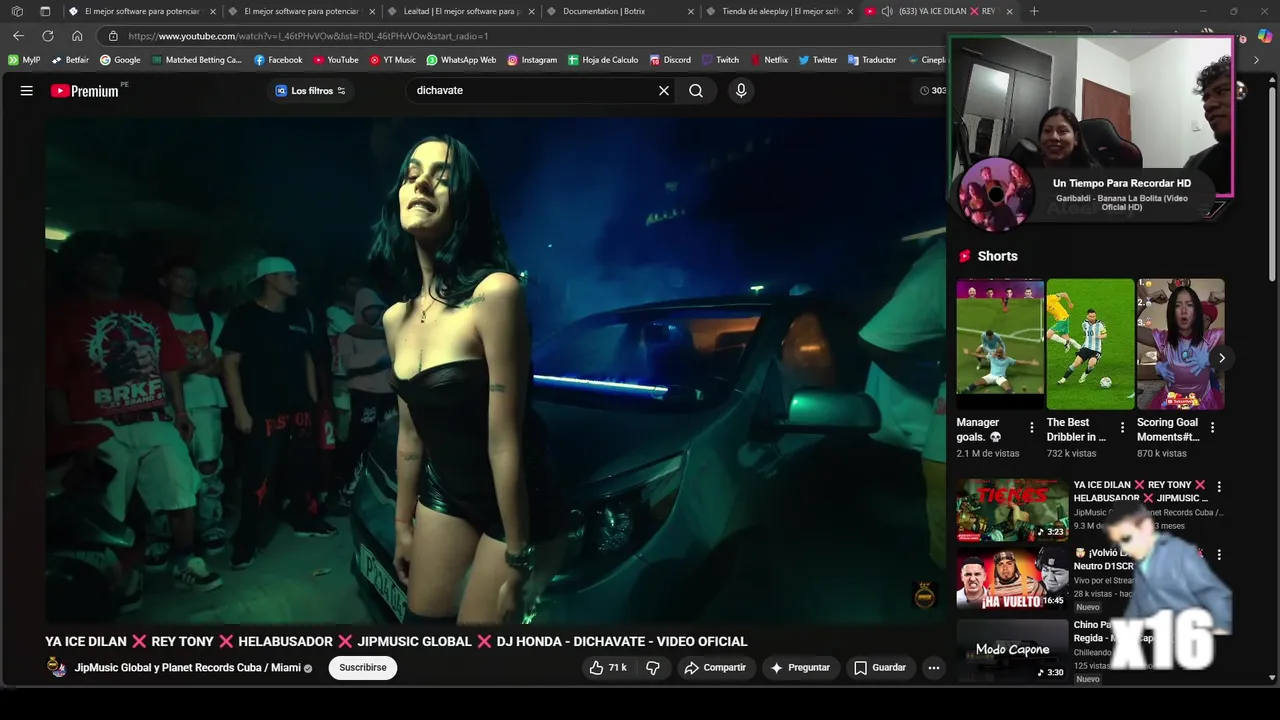
Task: Mute the YA ICE DILAN tab via its speaker icon
Action: pos(887,11)
